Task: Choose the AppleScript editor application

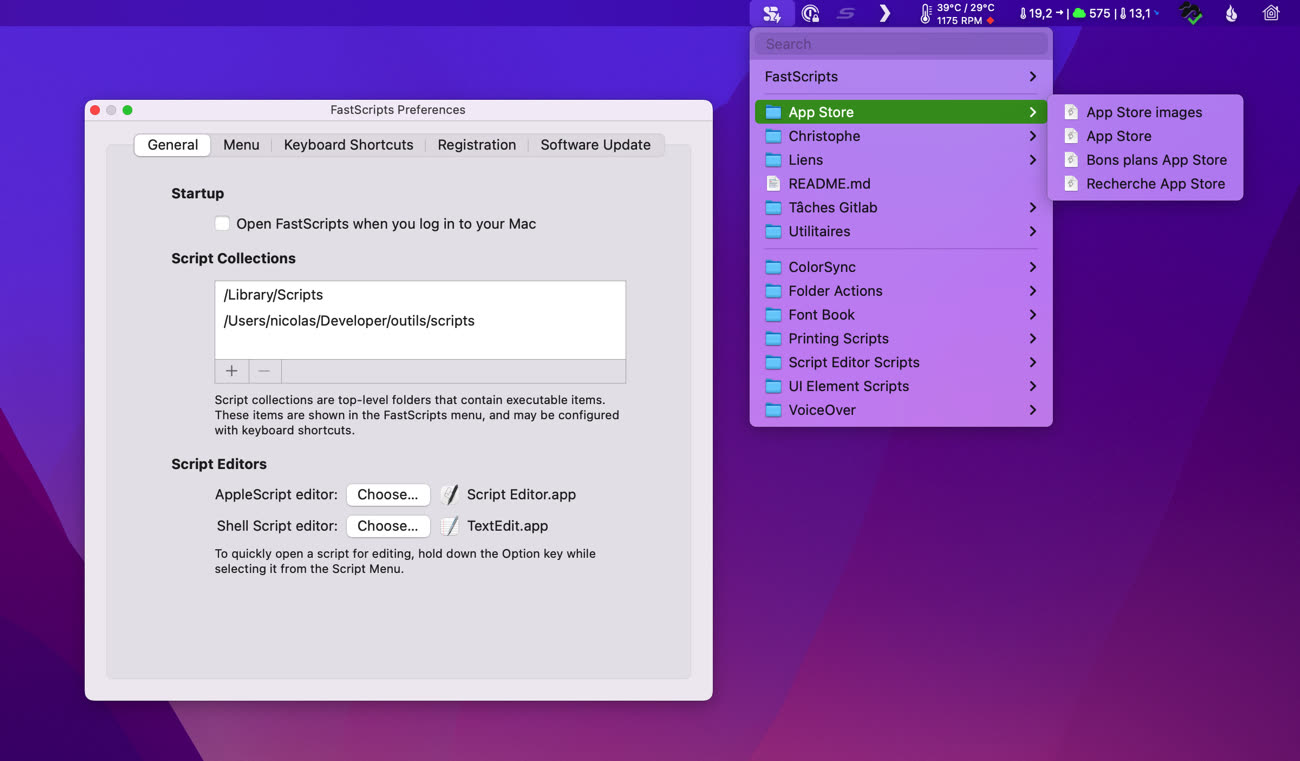Action: click(388, 494)
